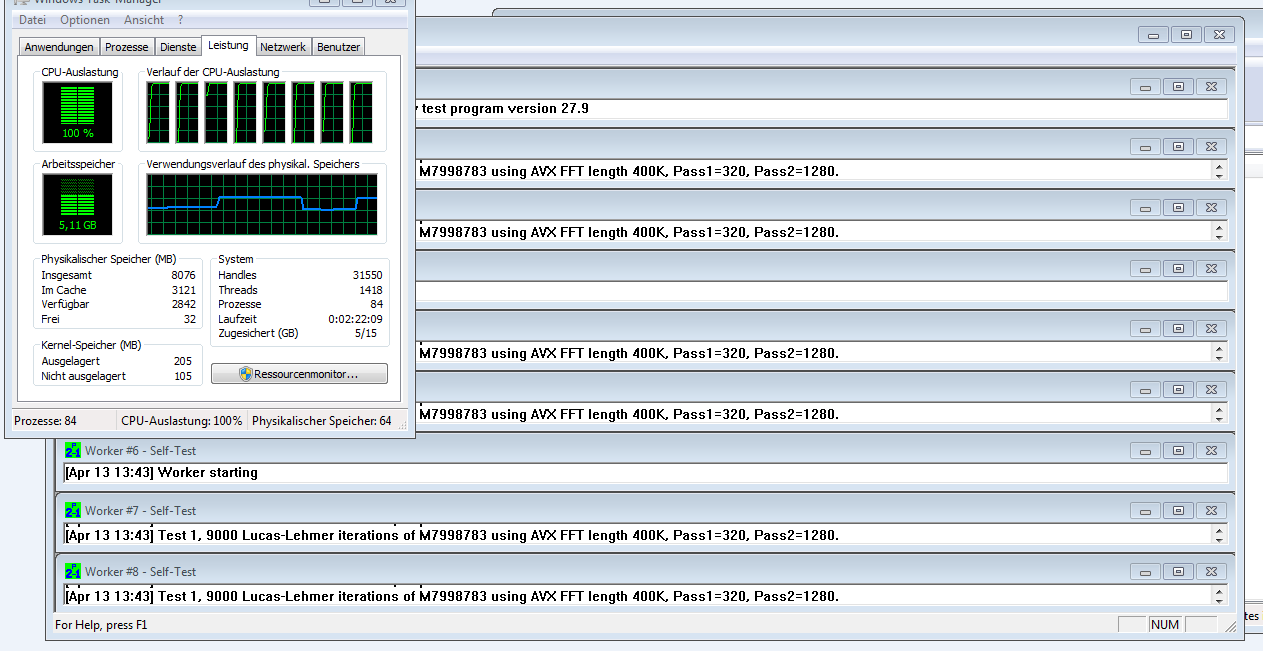Click the Threads 1418 row
The width and height of the screenshot is (1263, 651).
click(300, 290)
